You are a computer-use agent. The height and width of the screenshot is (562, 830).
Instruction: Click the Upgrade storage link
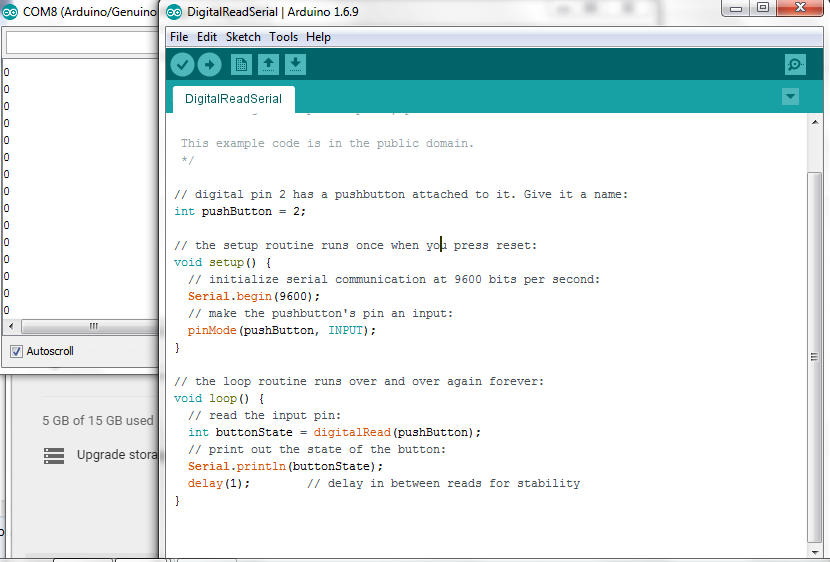point(117,455)
